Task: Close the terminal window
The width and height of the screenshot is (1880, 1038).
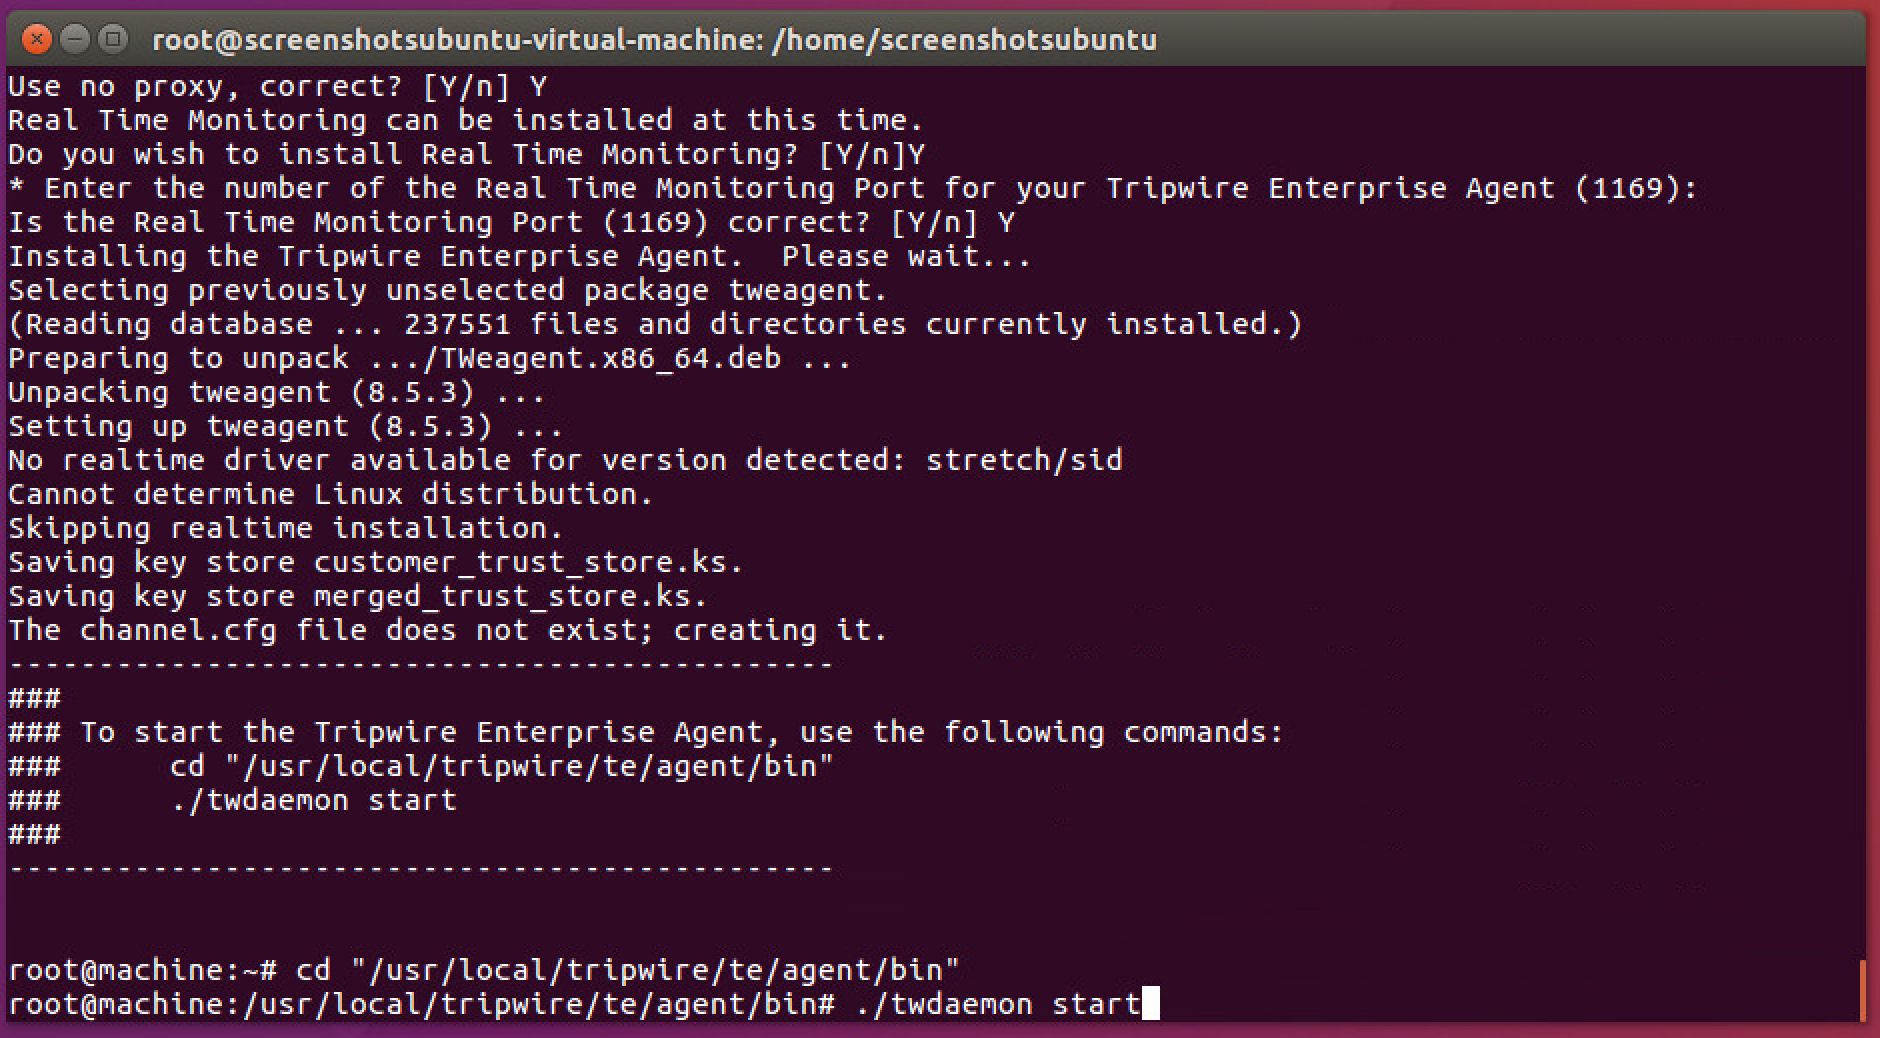Action: tap(37, 39)
